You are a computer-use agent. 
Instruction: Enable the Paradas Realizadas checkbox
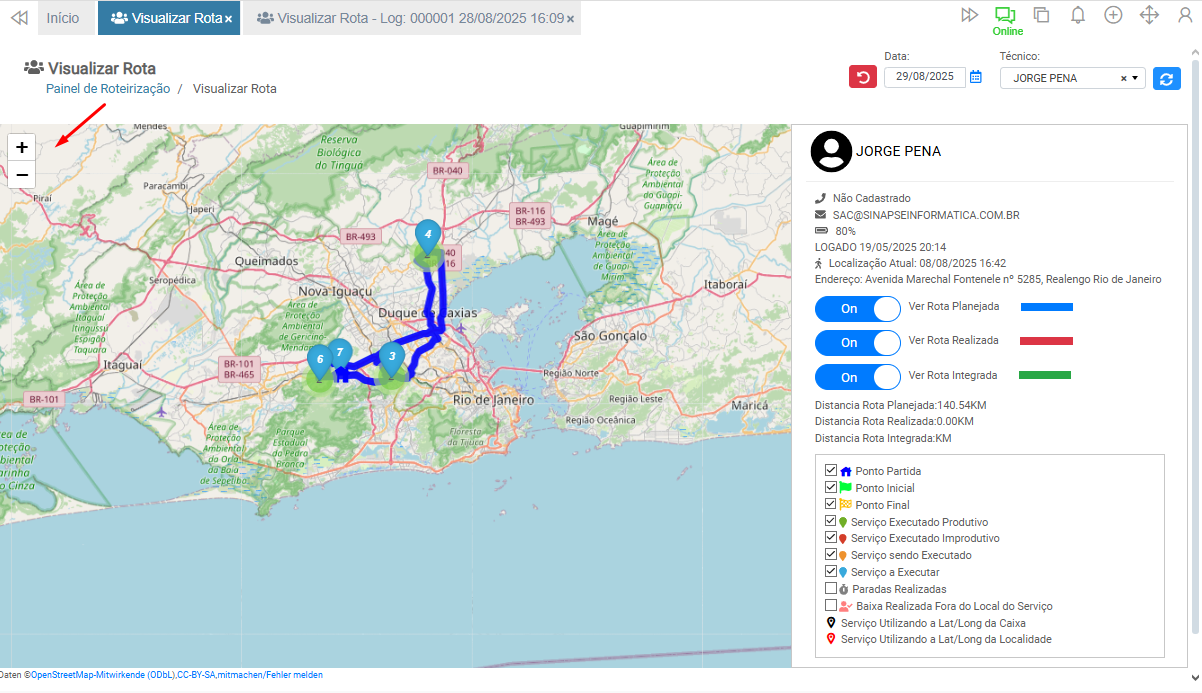pos(831,589)
